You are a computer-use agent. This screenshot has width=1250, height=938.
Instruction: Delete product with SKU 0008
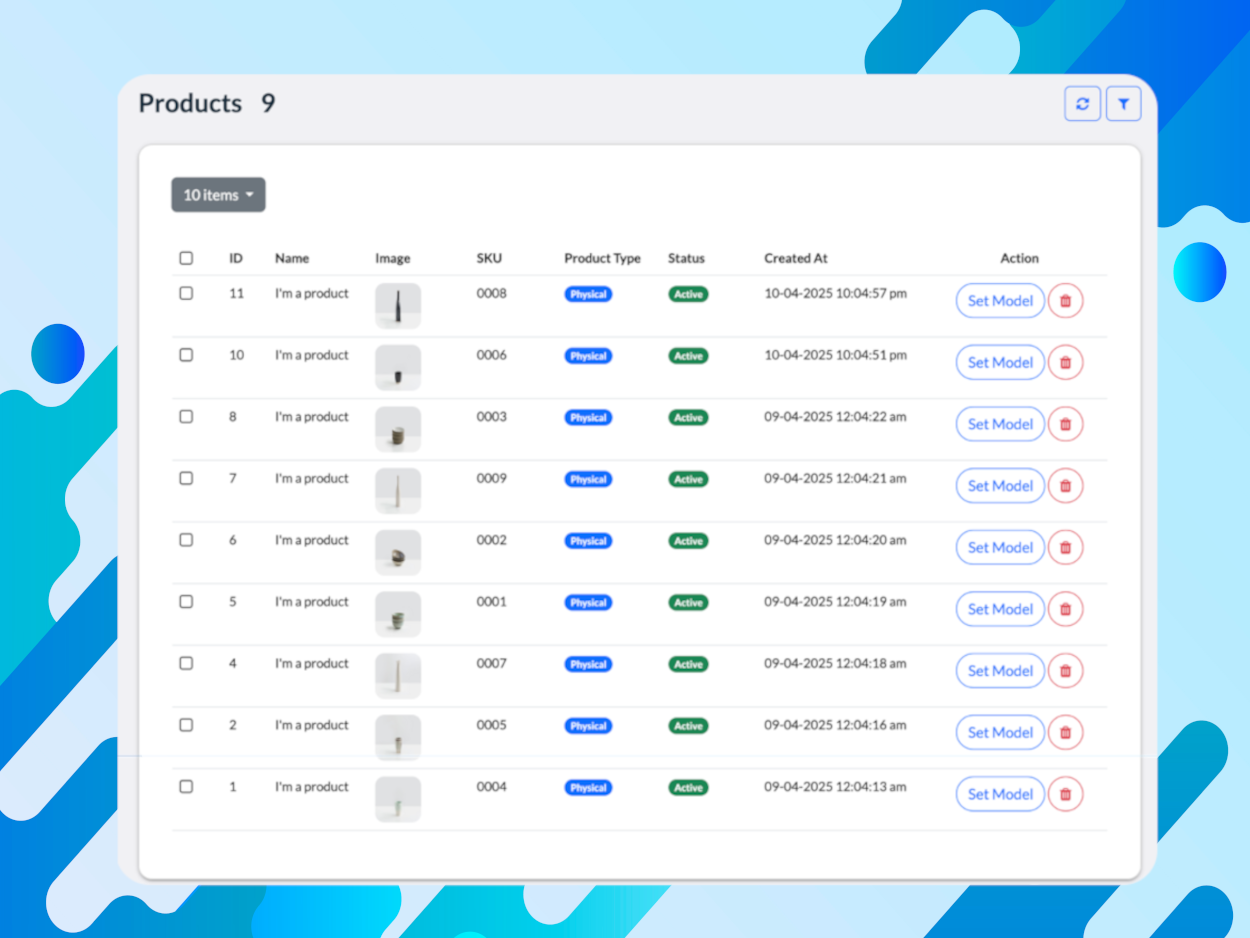pyautogui.click(x=1065, y=301)
